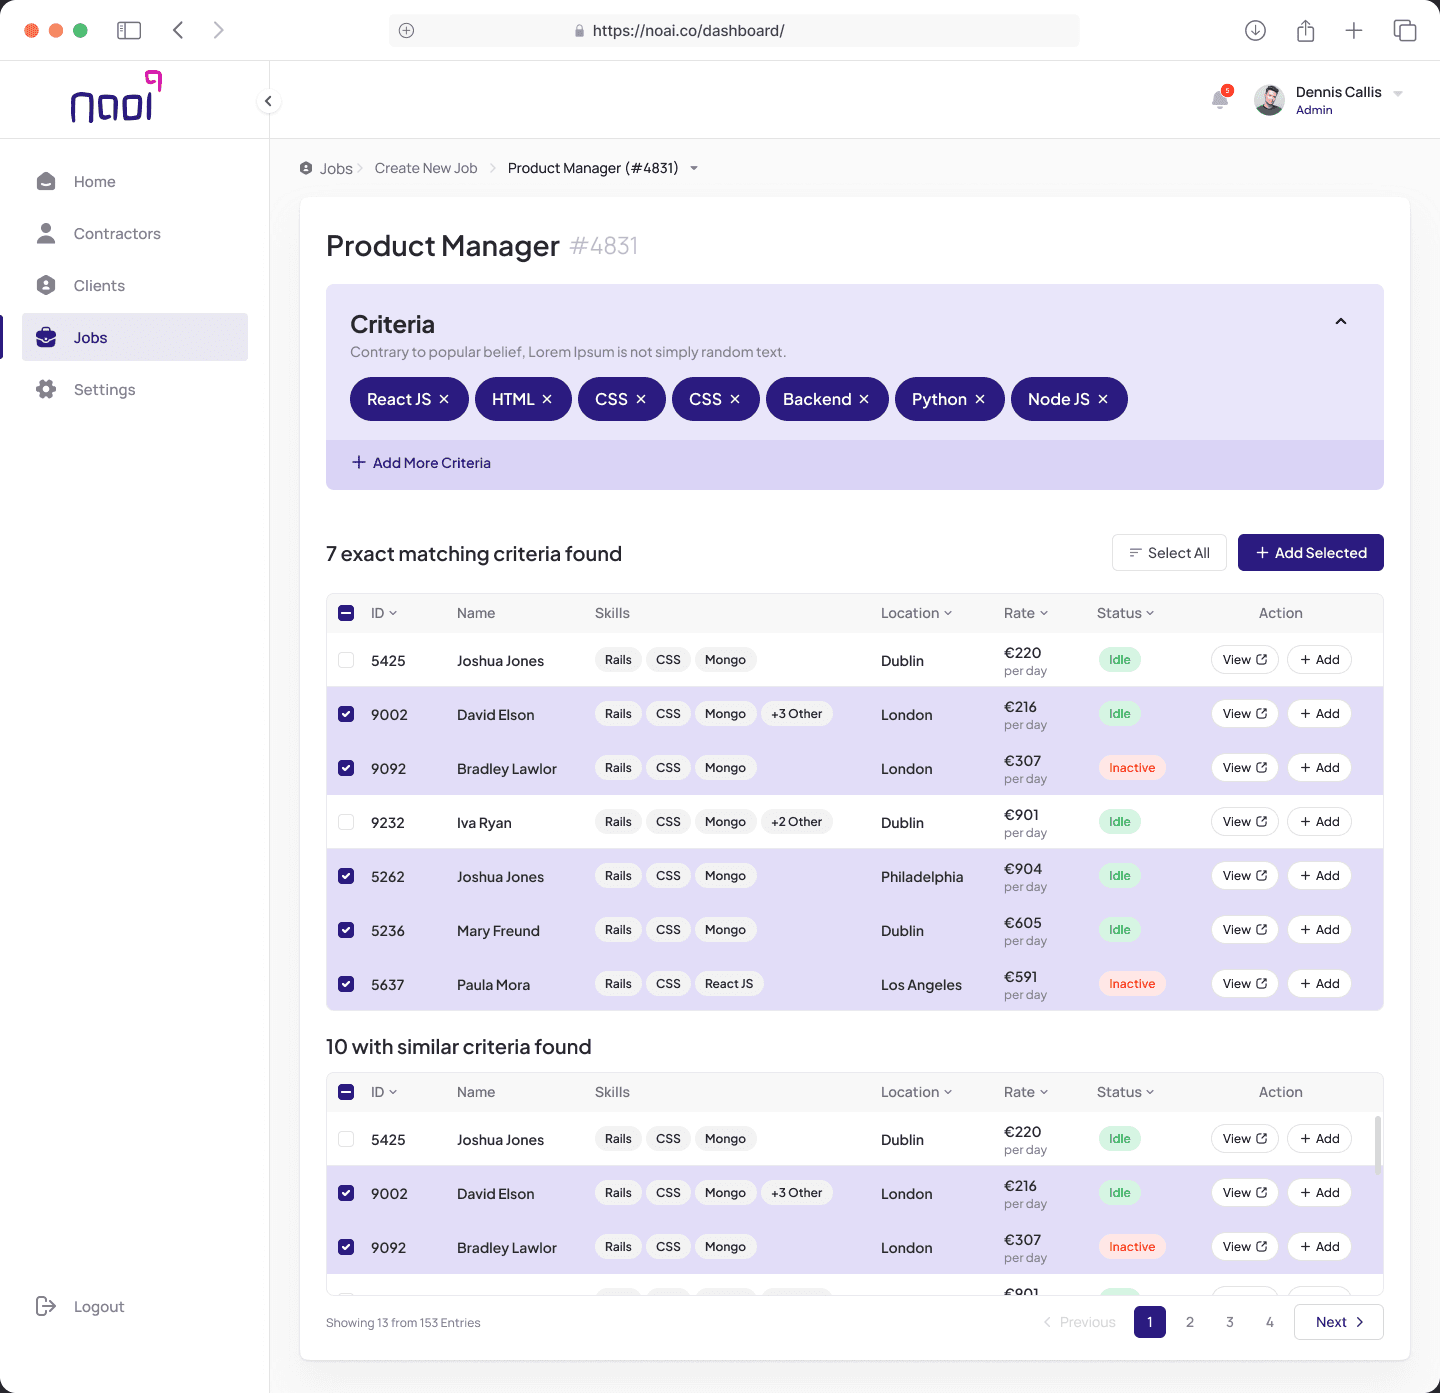This screenshot has width=1440, height=1393.
Task: Toggle header checkbox of exact matching table
Action: click(x=346, y=613)
